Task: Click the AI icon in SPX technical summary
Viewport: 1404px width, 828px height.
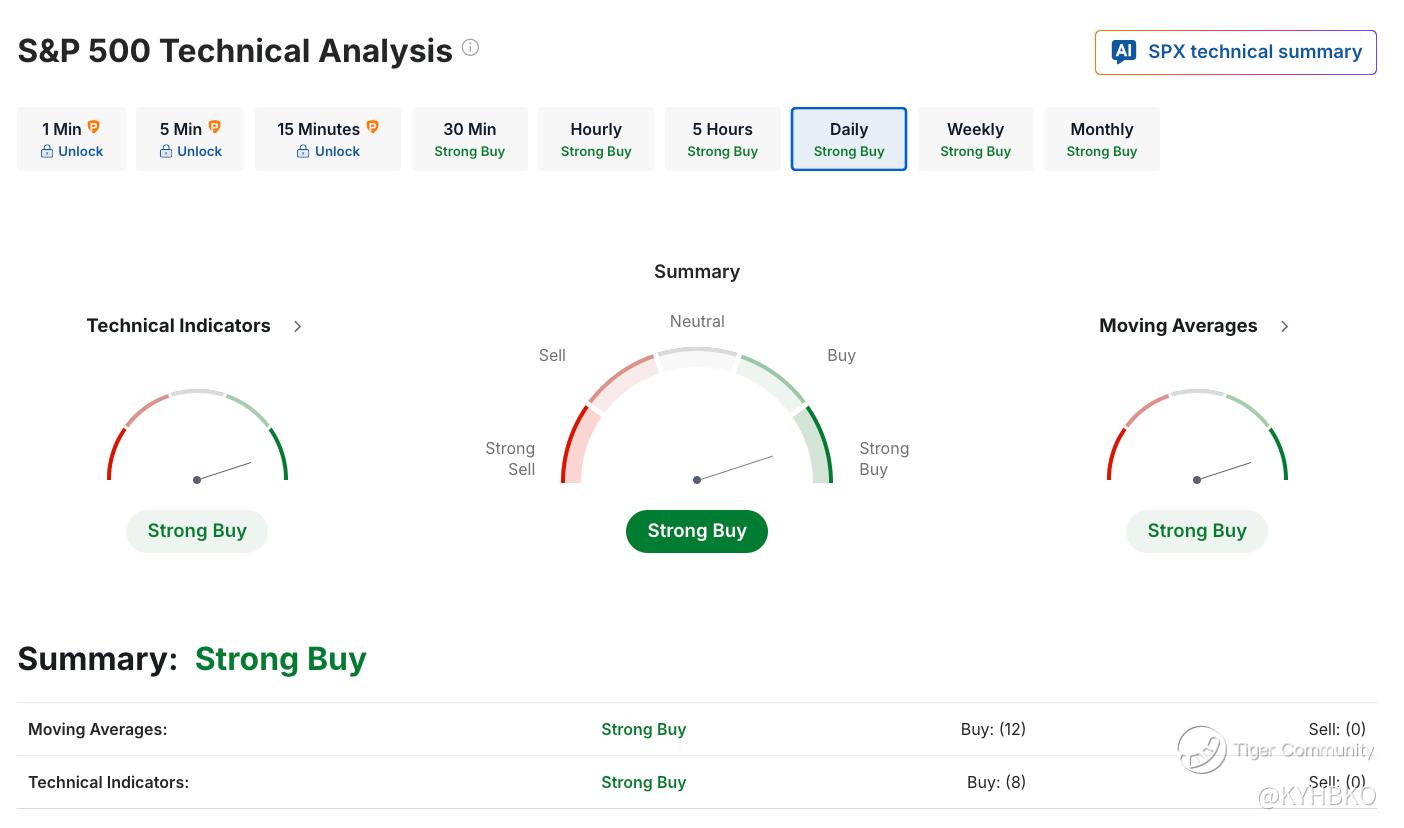Action: point(1123,52)
